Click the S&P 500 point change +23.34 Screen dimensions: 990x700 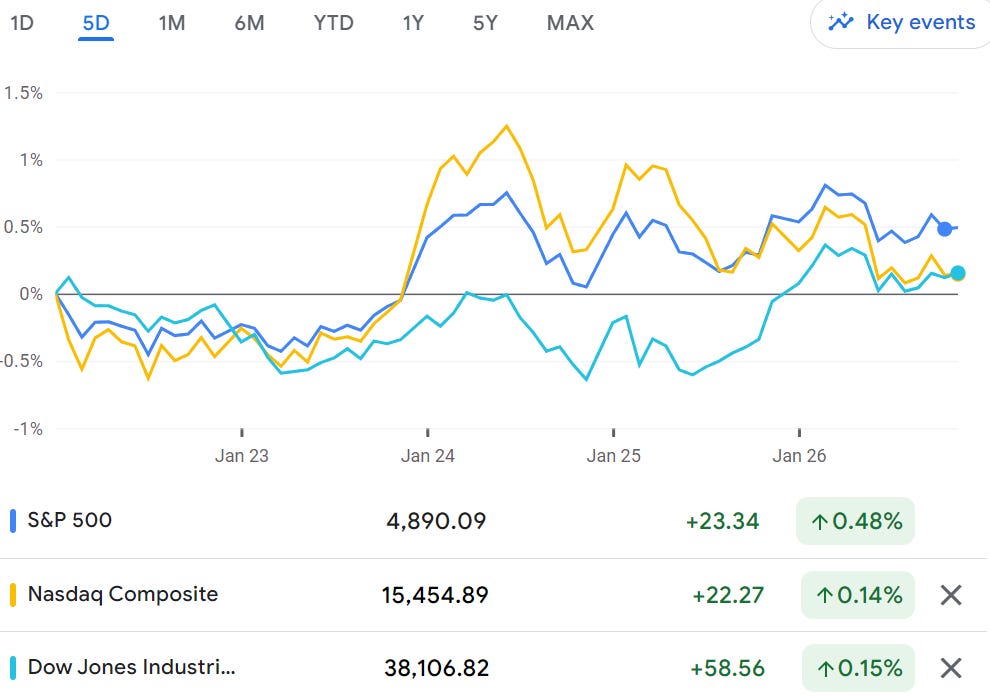tap(722, 521)
